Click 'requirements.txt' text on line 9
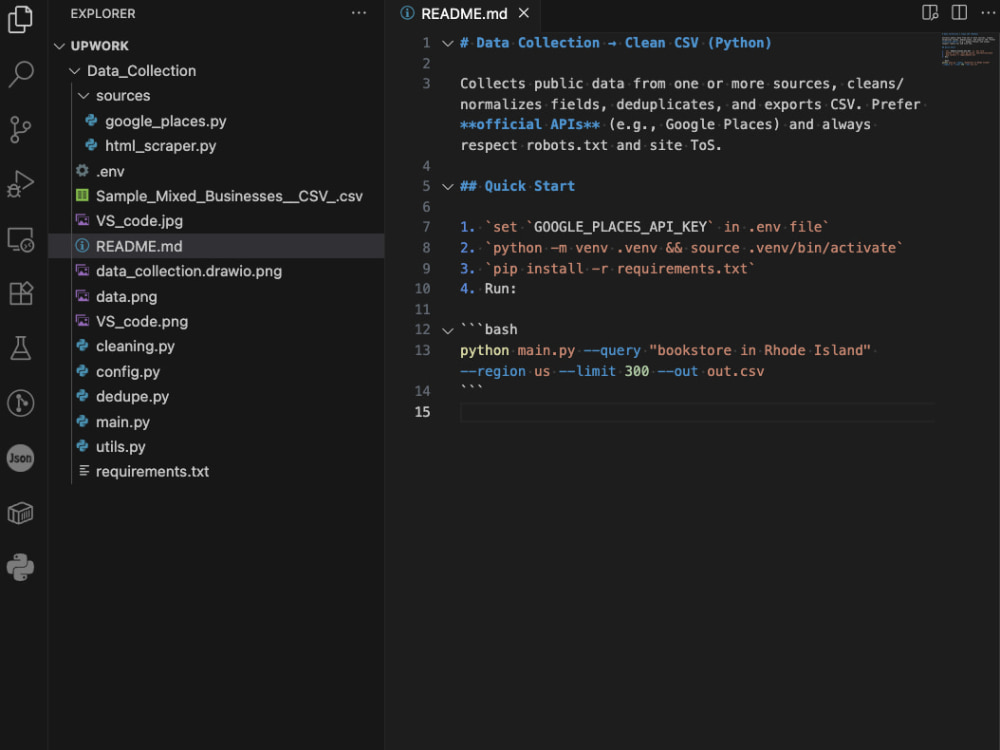The image size is (1000, 750). coord(682,268)
